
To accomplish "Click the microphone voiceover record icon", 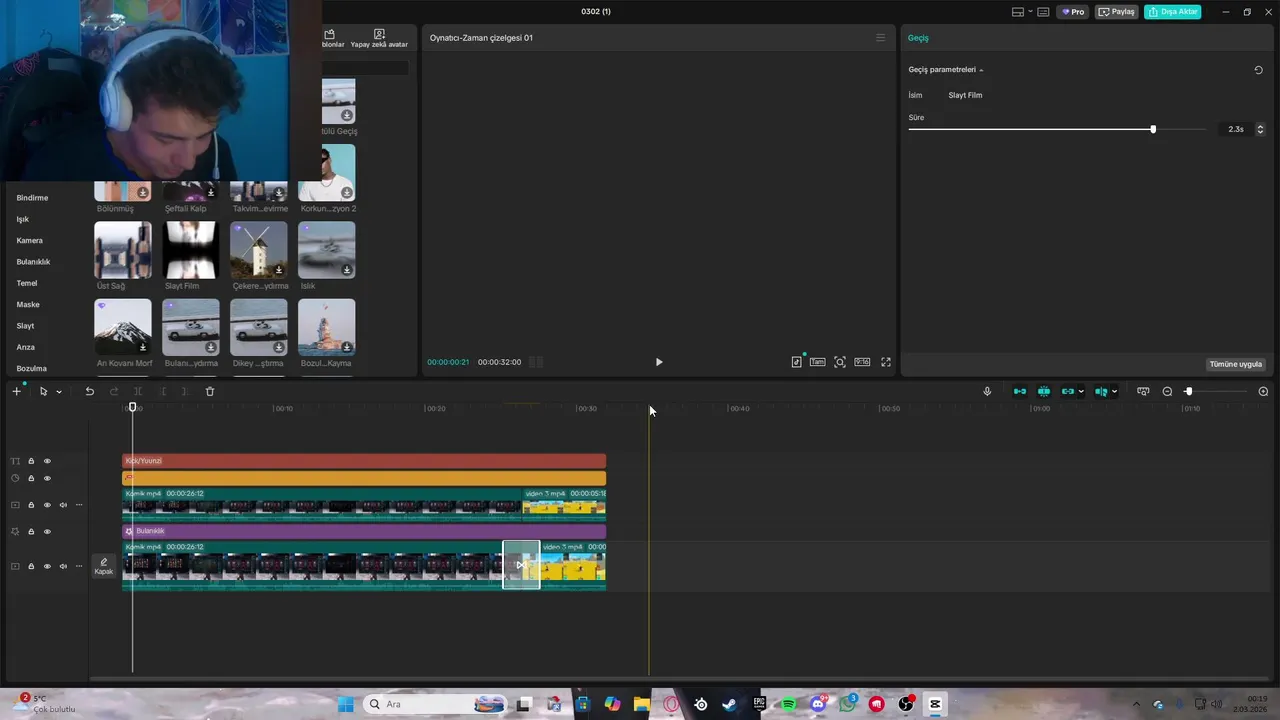I will click(987, 391).
